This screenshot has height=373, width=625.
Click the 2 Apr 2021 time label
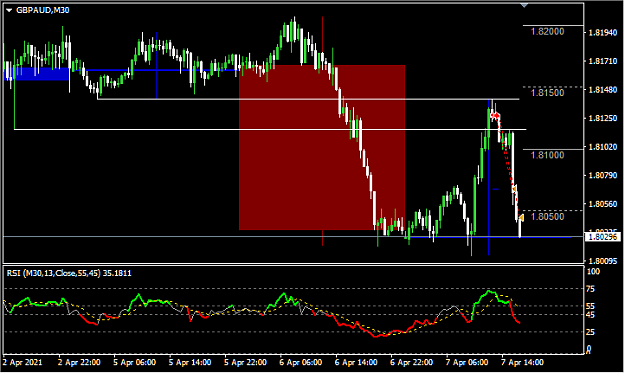pos(22,363)
